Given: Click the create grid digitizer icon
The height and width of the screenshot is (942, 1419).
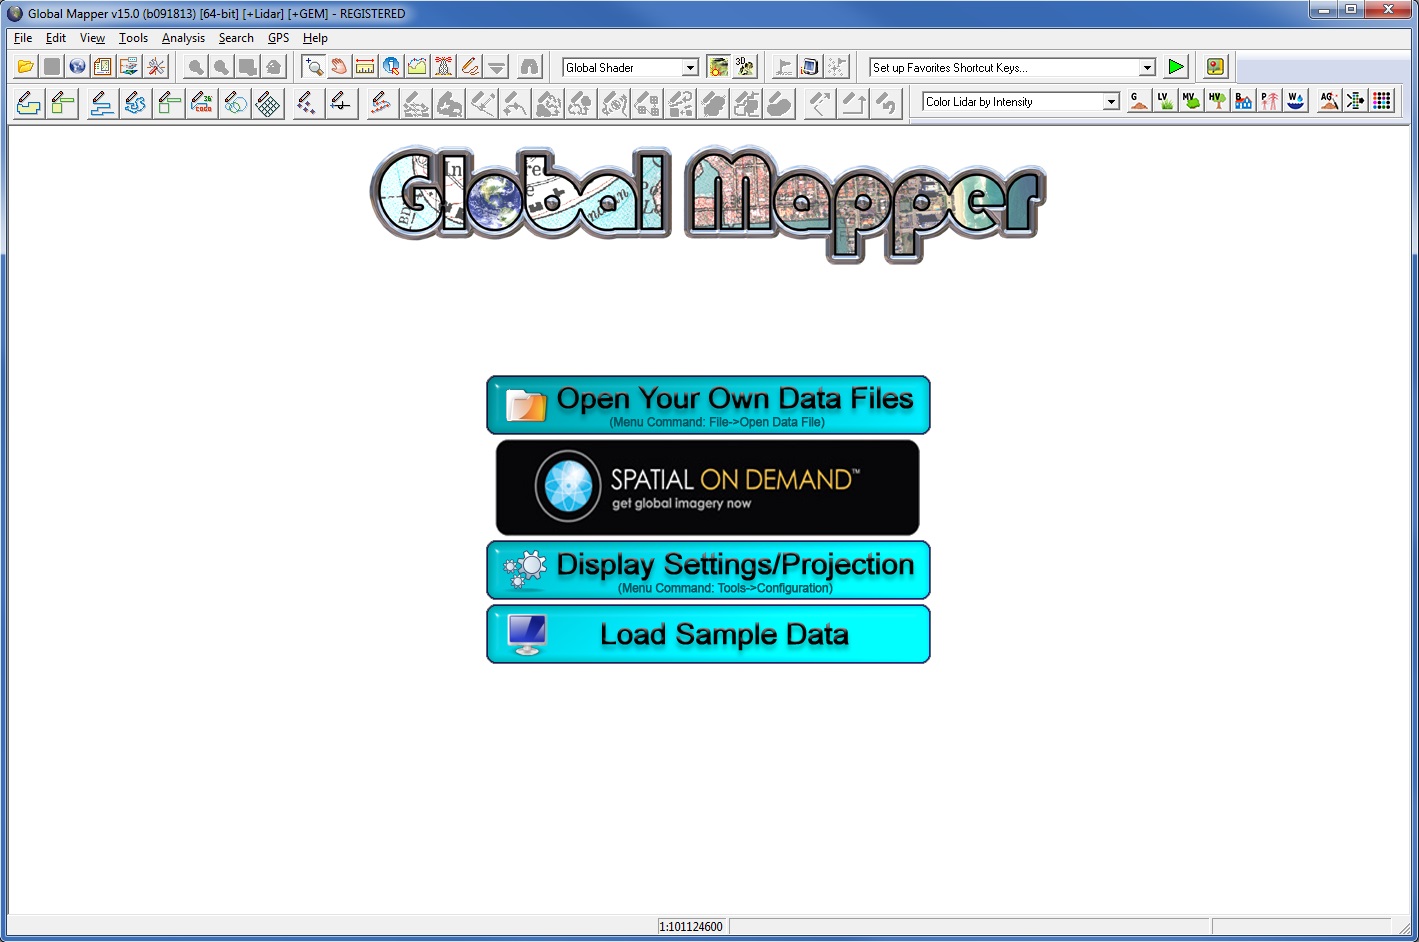Looking at the screenshot, I should (268, 102).
